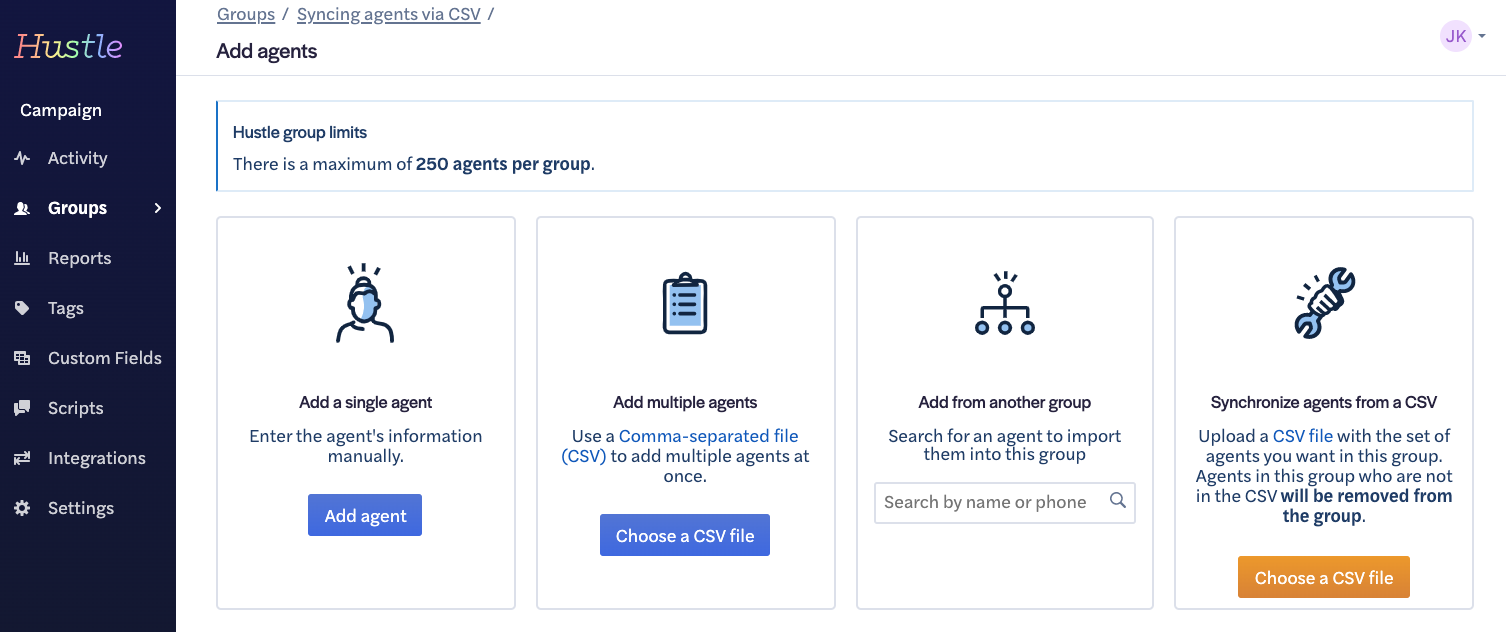Click the orange Choose a CSV file button
This screenshot has width=1506, height=632.
click(x=1324, y=577)
